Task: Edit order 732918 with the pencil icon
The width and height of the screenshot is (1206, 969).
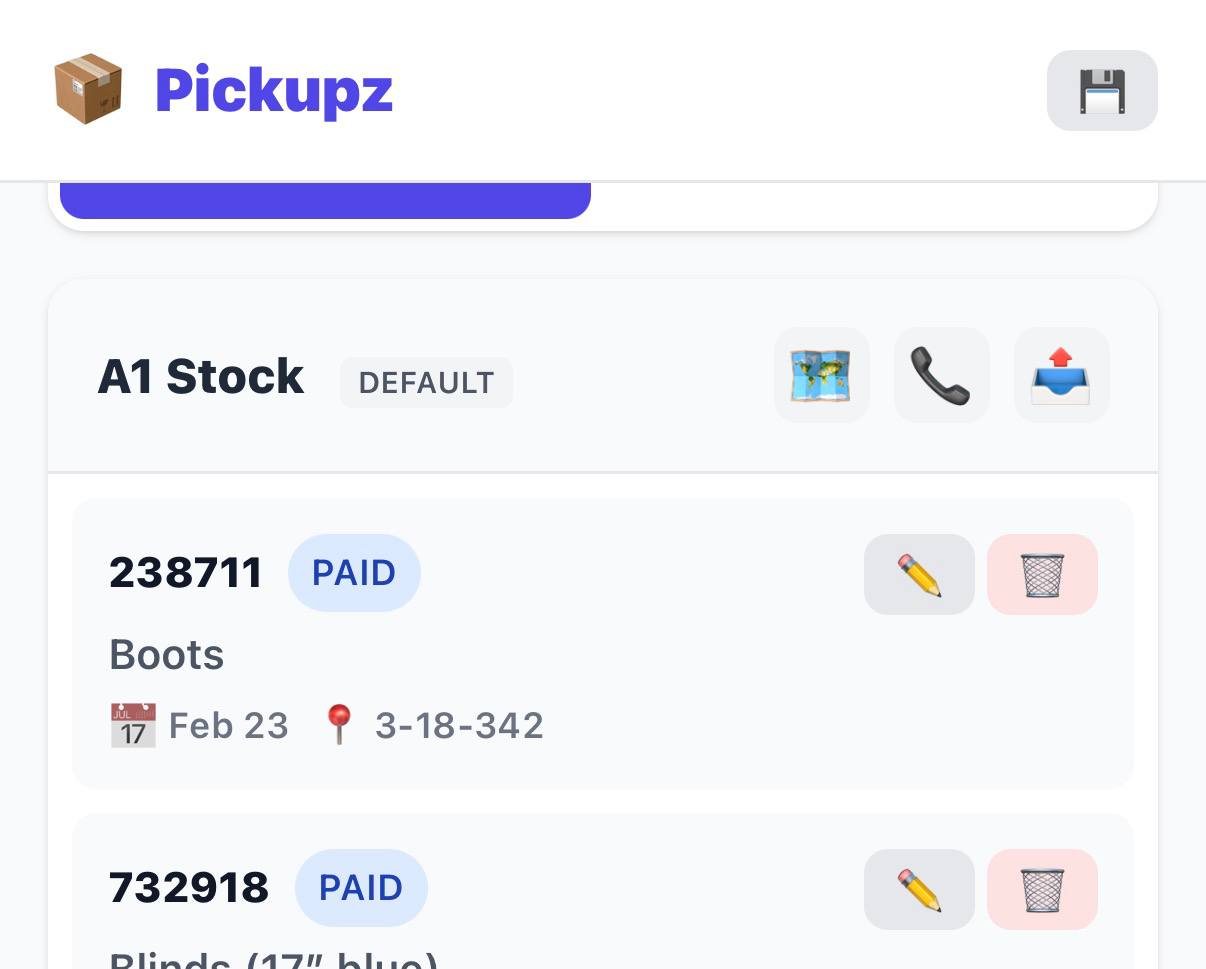Action: coord(919,889)
